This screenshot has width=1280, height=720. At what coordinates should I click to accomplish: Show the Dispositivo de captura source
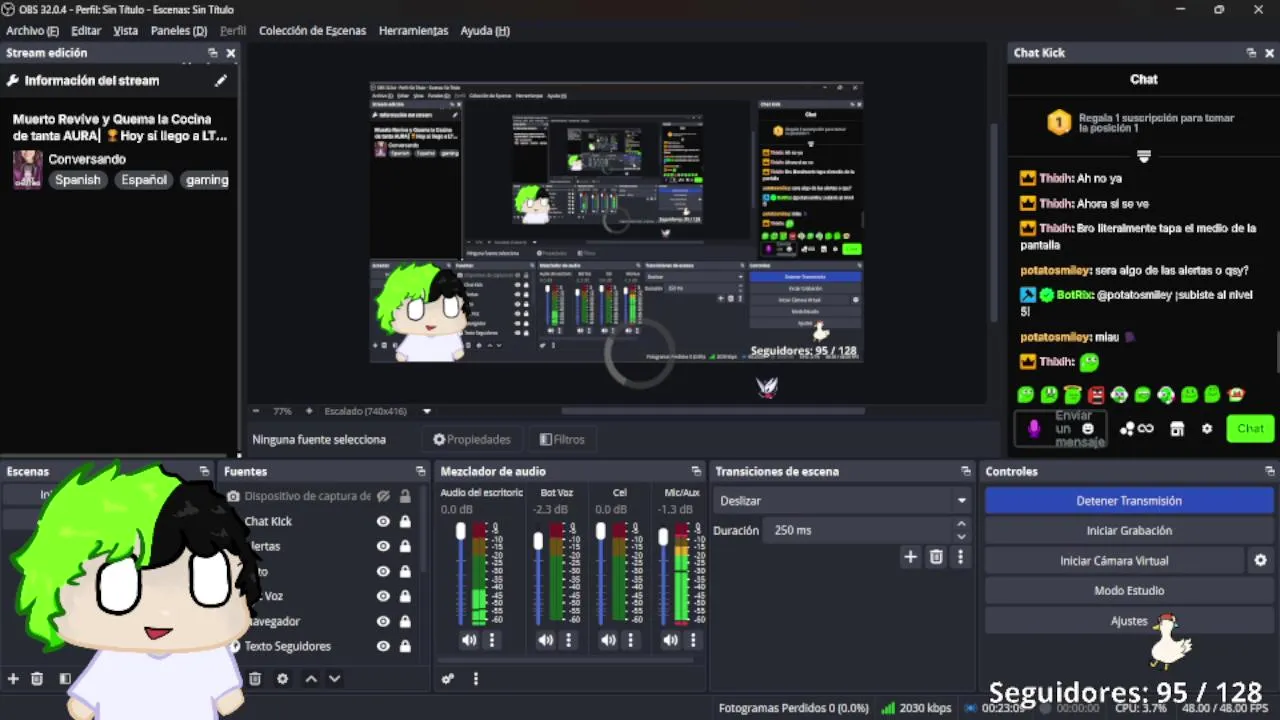383,496
